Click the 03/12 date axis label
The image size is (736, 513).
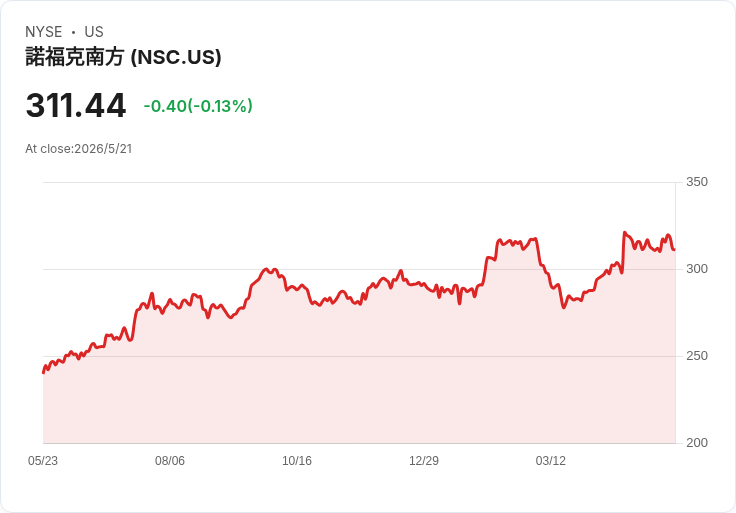pos(551,460)
